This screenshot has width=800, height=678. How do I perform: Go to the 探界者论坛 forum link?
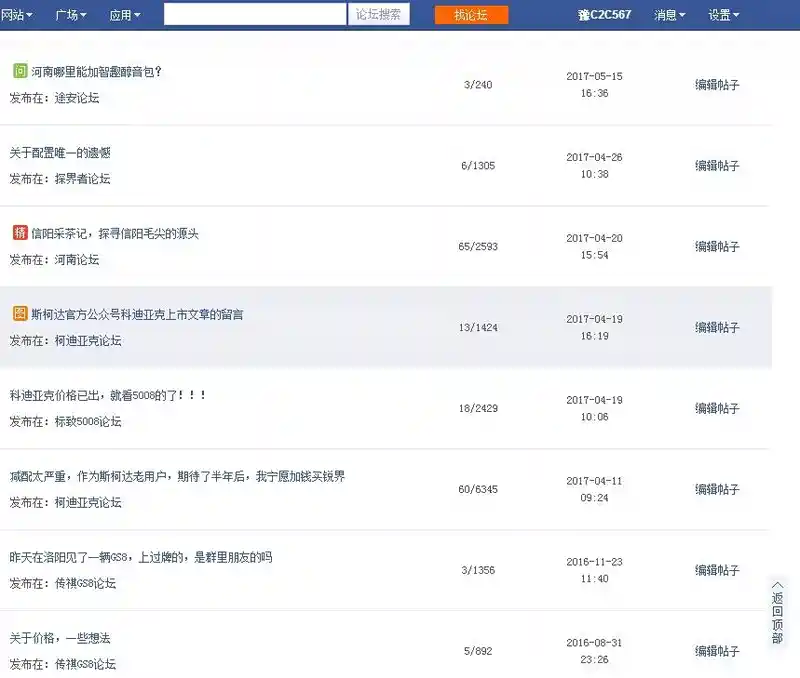82,179
